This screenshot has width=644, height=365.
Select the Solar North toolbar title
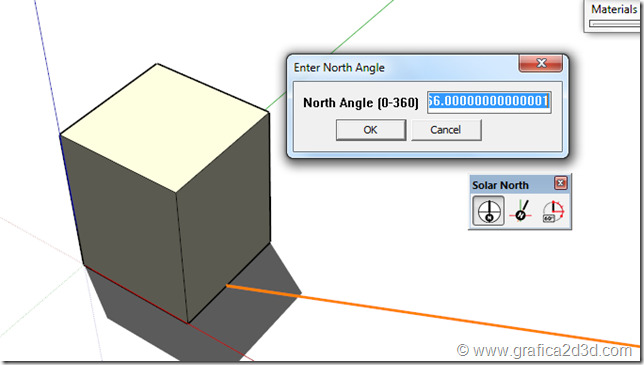[500, 186]
